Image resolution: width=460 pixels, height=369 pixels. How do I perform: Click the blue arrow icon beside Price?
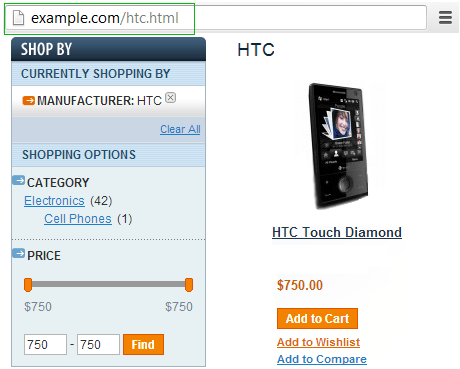point(18,253)
